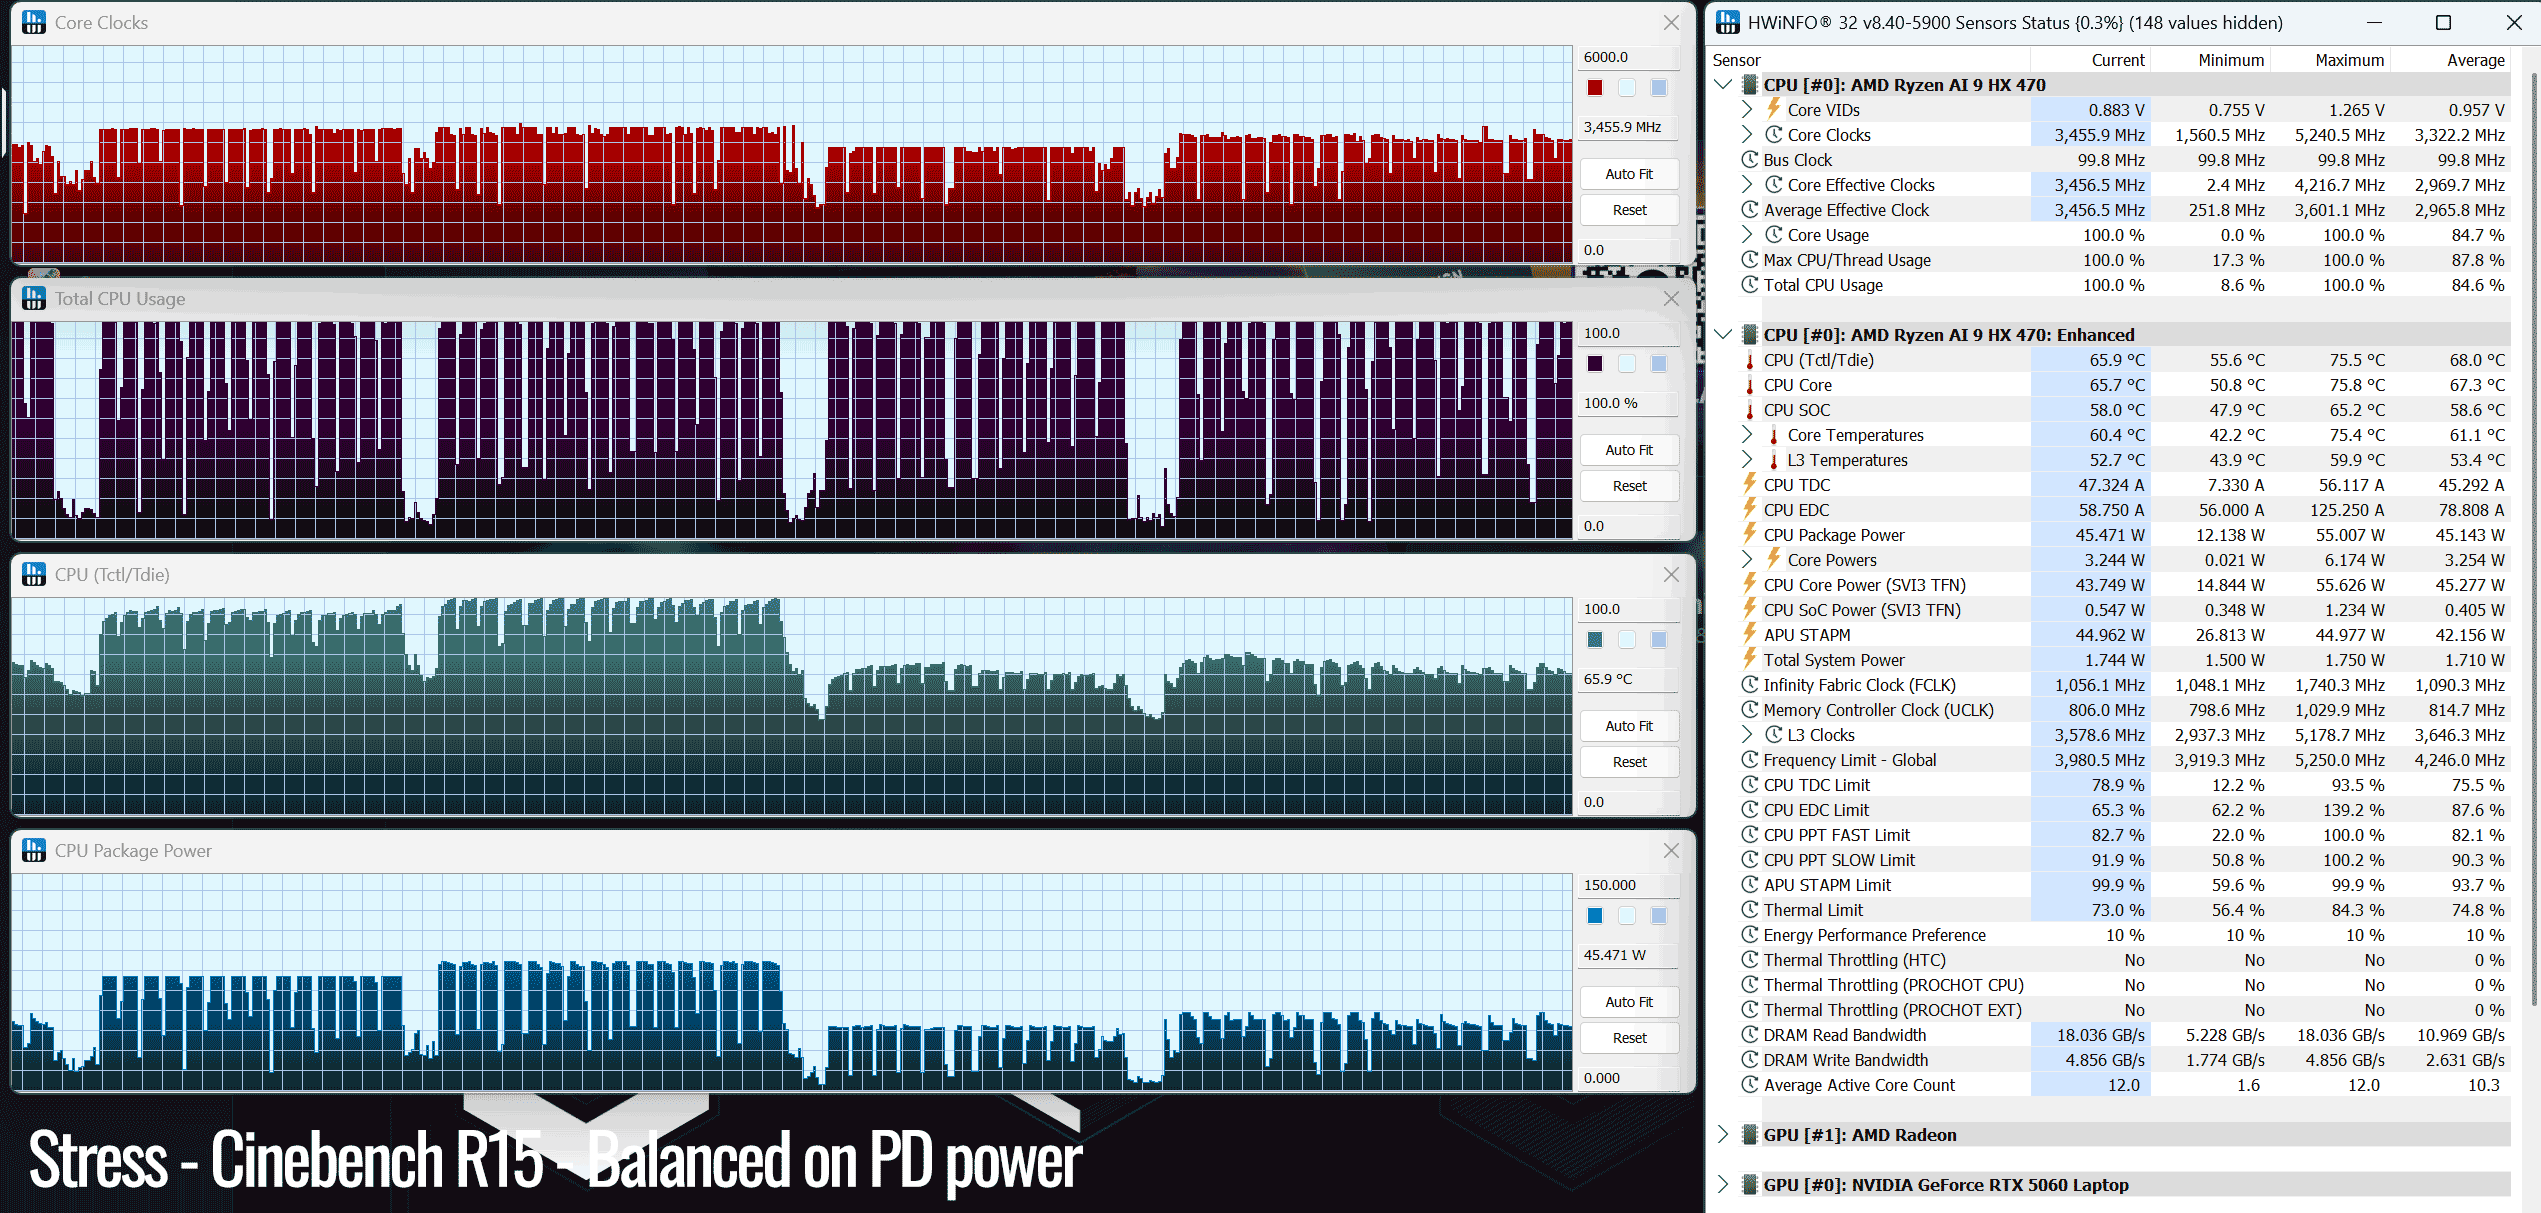This screenshot has height=1213, width=2541.
Task: Select the Max CPU/Thread Usage row
Action: click(2110, 259)
